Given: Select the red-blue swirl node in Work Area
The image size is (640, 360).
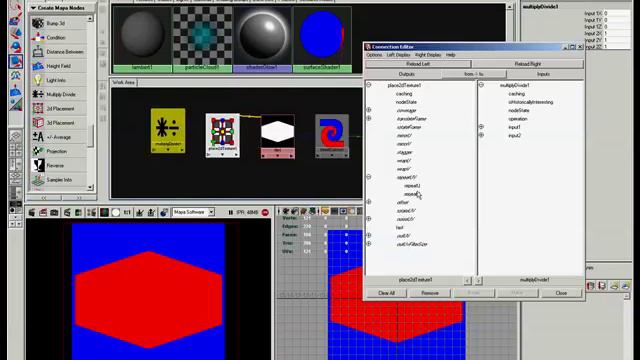Looking at the screenshot, I should pos(332,136).
